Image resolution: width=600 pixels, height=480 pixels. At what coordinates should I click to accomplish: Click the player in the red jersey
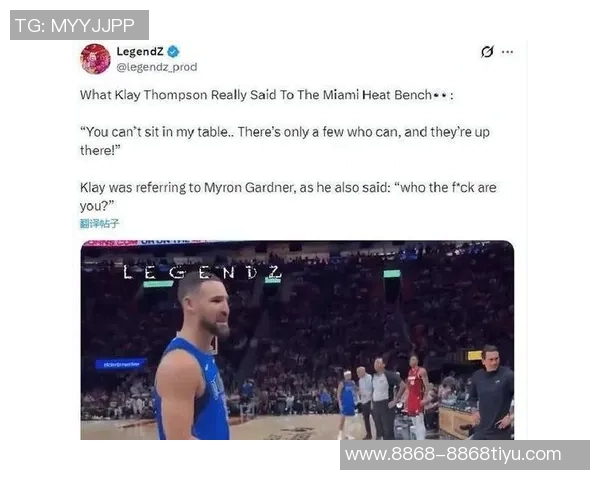click(x=416, y=396)
